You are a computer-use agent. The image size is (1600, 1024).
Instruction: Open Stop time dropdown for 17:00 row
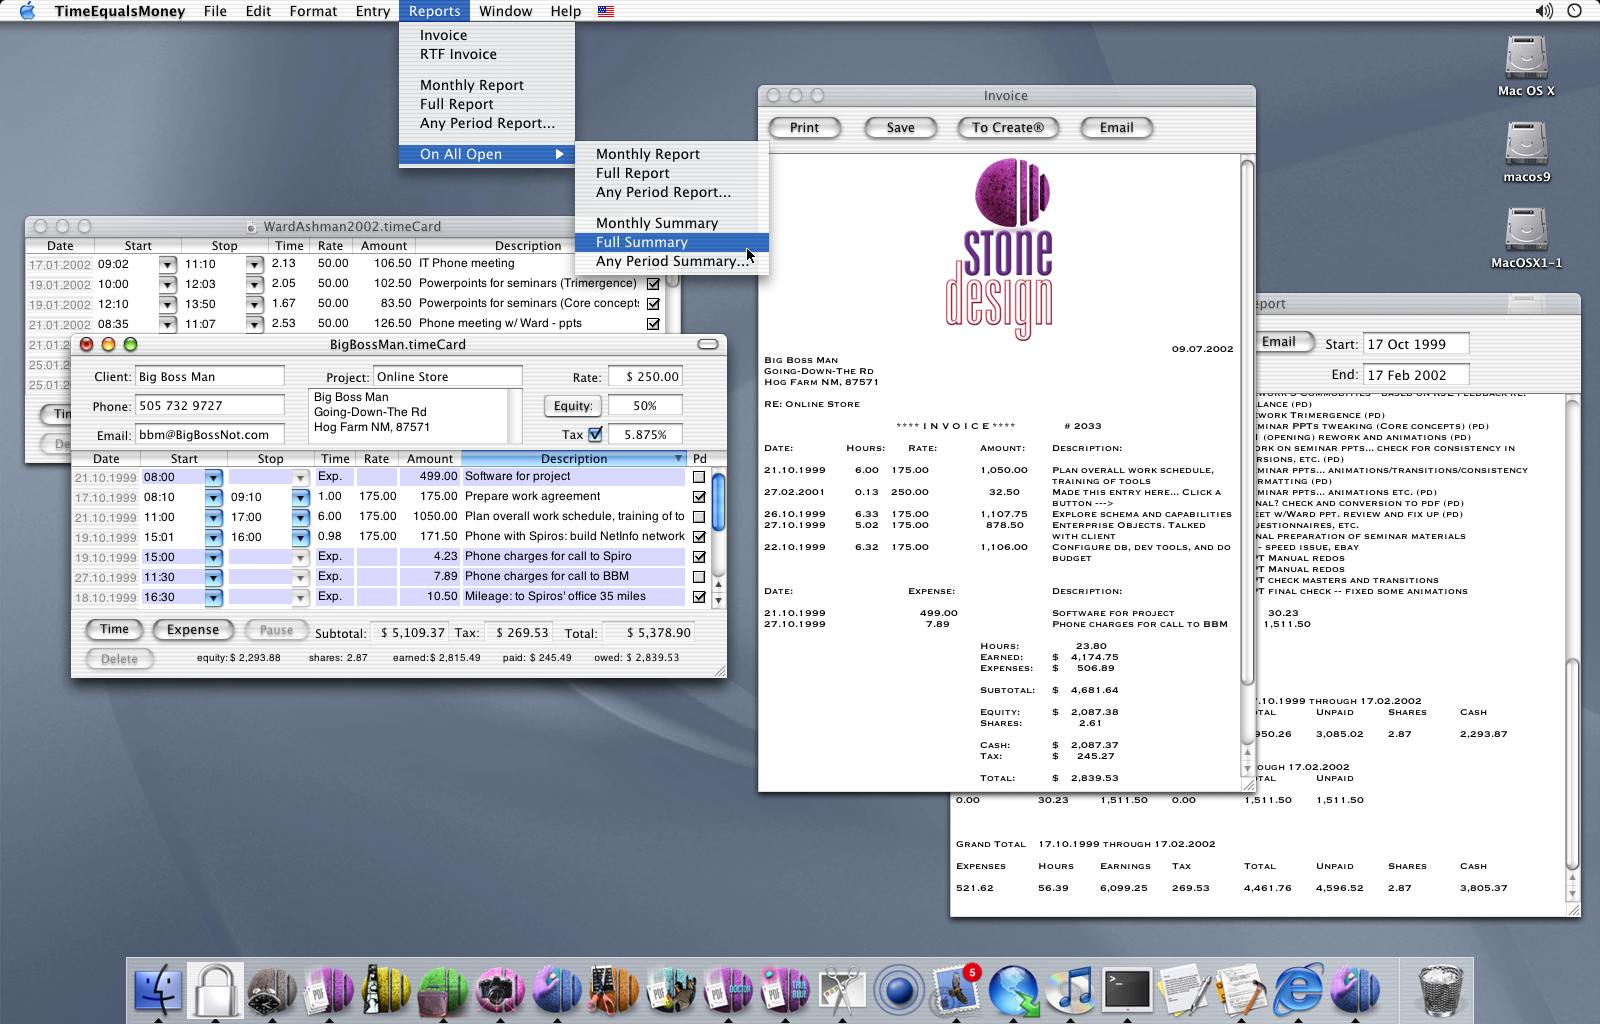[x=300, y=518]
